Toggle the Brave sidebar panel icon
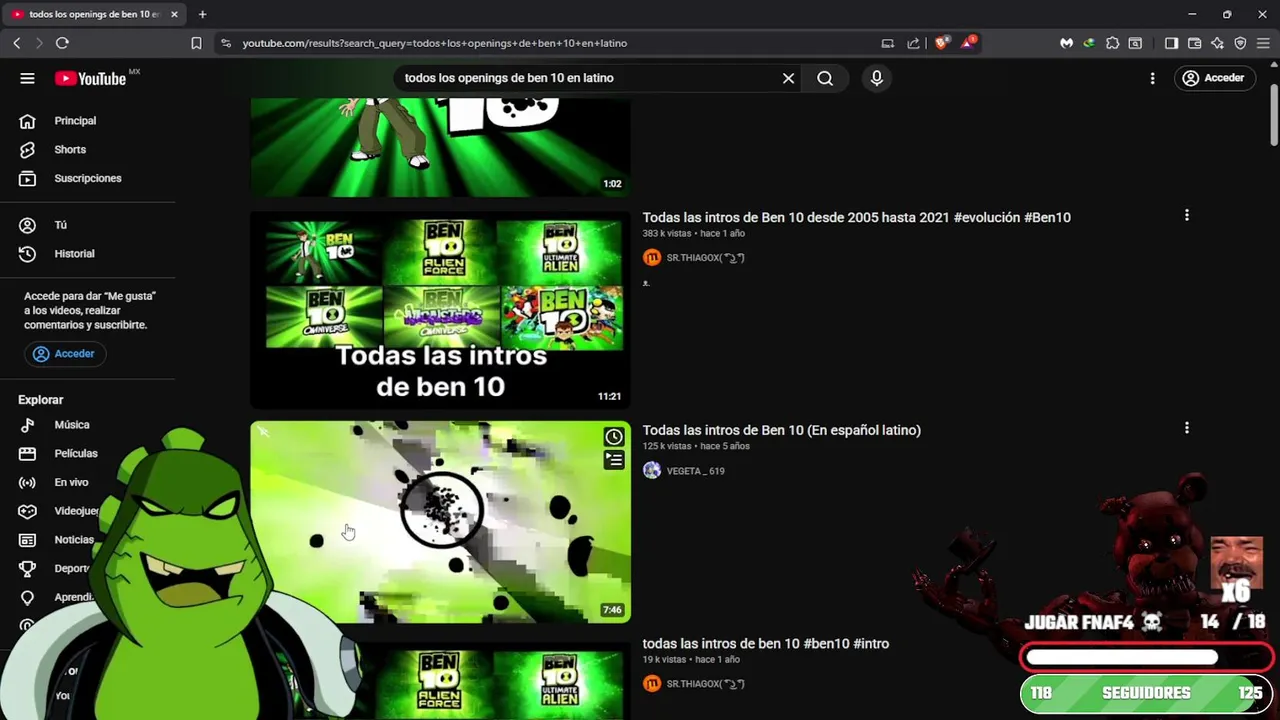The image size is (1280, 720). coord(1171,43)
